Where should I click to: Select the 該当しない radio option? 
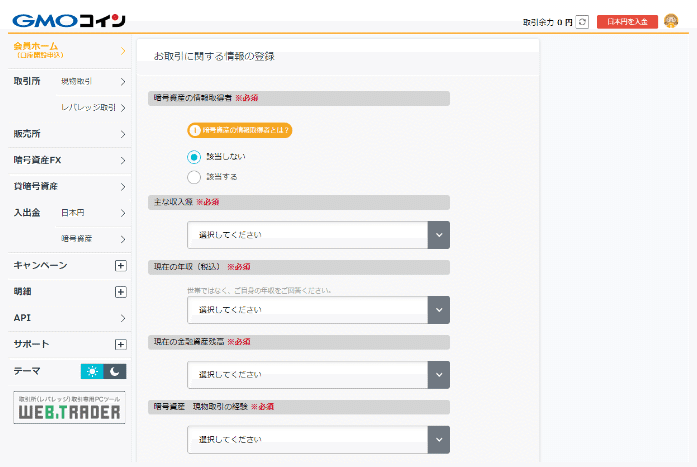pos(194,156)
